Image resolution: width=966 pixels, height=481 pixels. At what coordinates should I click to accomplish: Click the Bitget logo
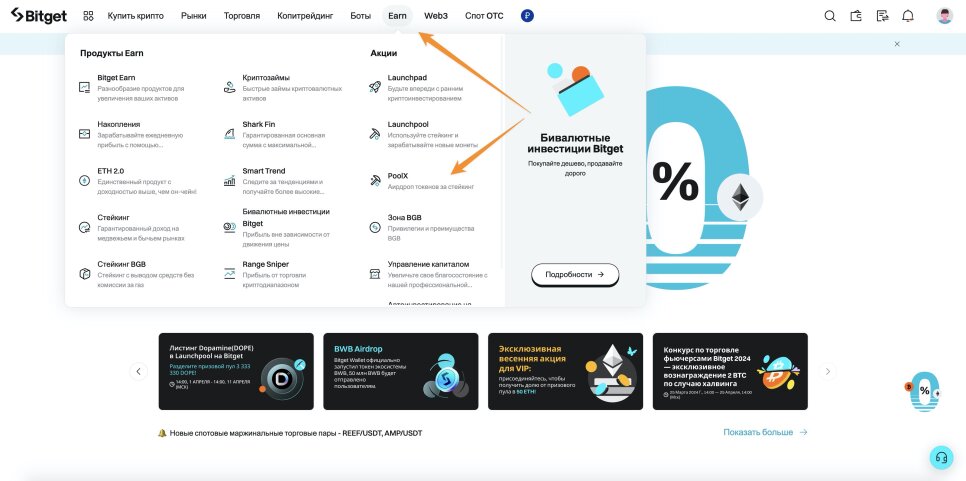[39, 16]
